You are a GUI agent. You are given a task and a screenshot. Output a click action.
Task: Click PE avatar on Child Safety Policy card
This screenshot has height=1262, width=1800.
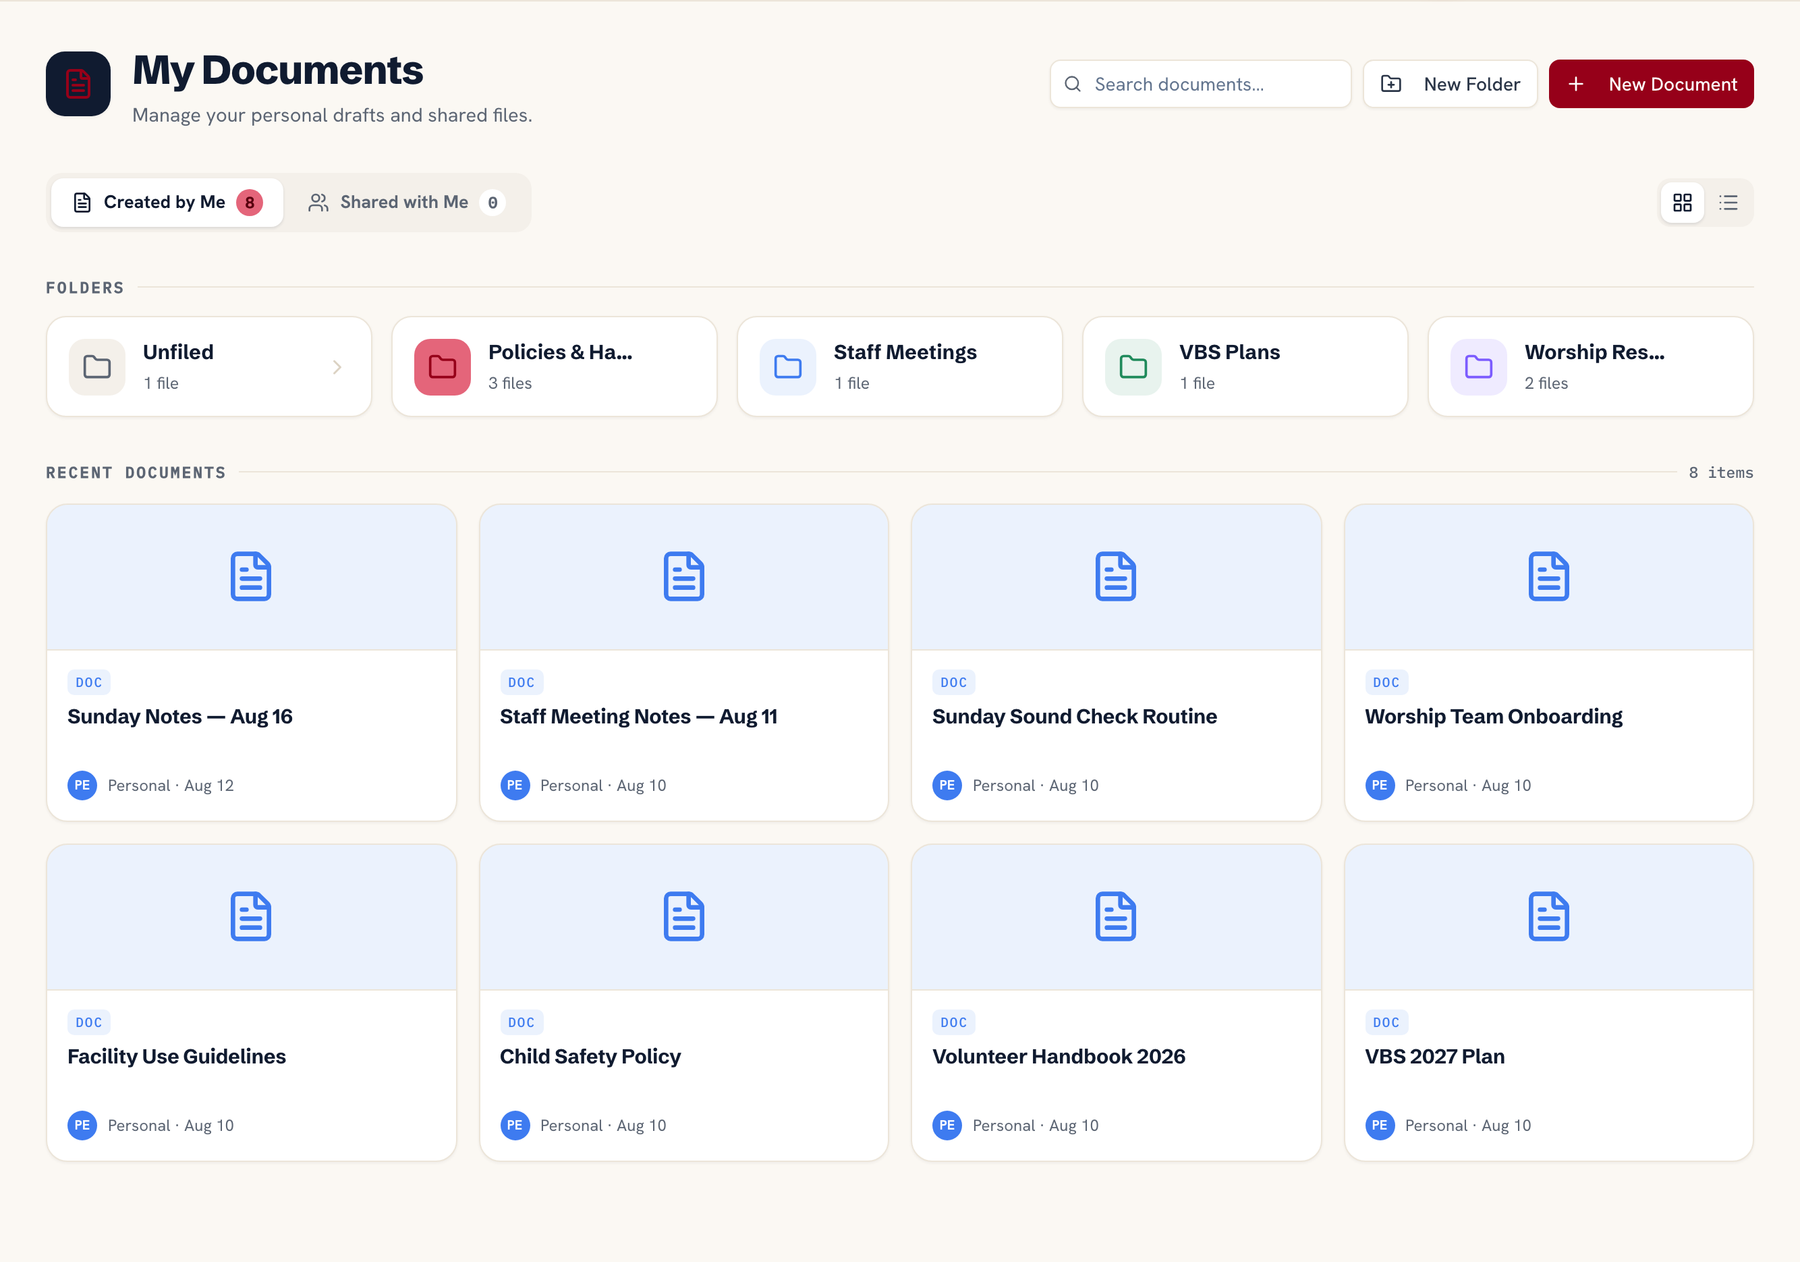(515, 1125)
